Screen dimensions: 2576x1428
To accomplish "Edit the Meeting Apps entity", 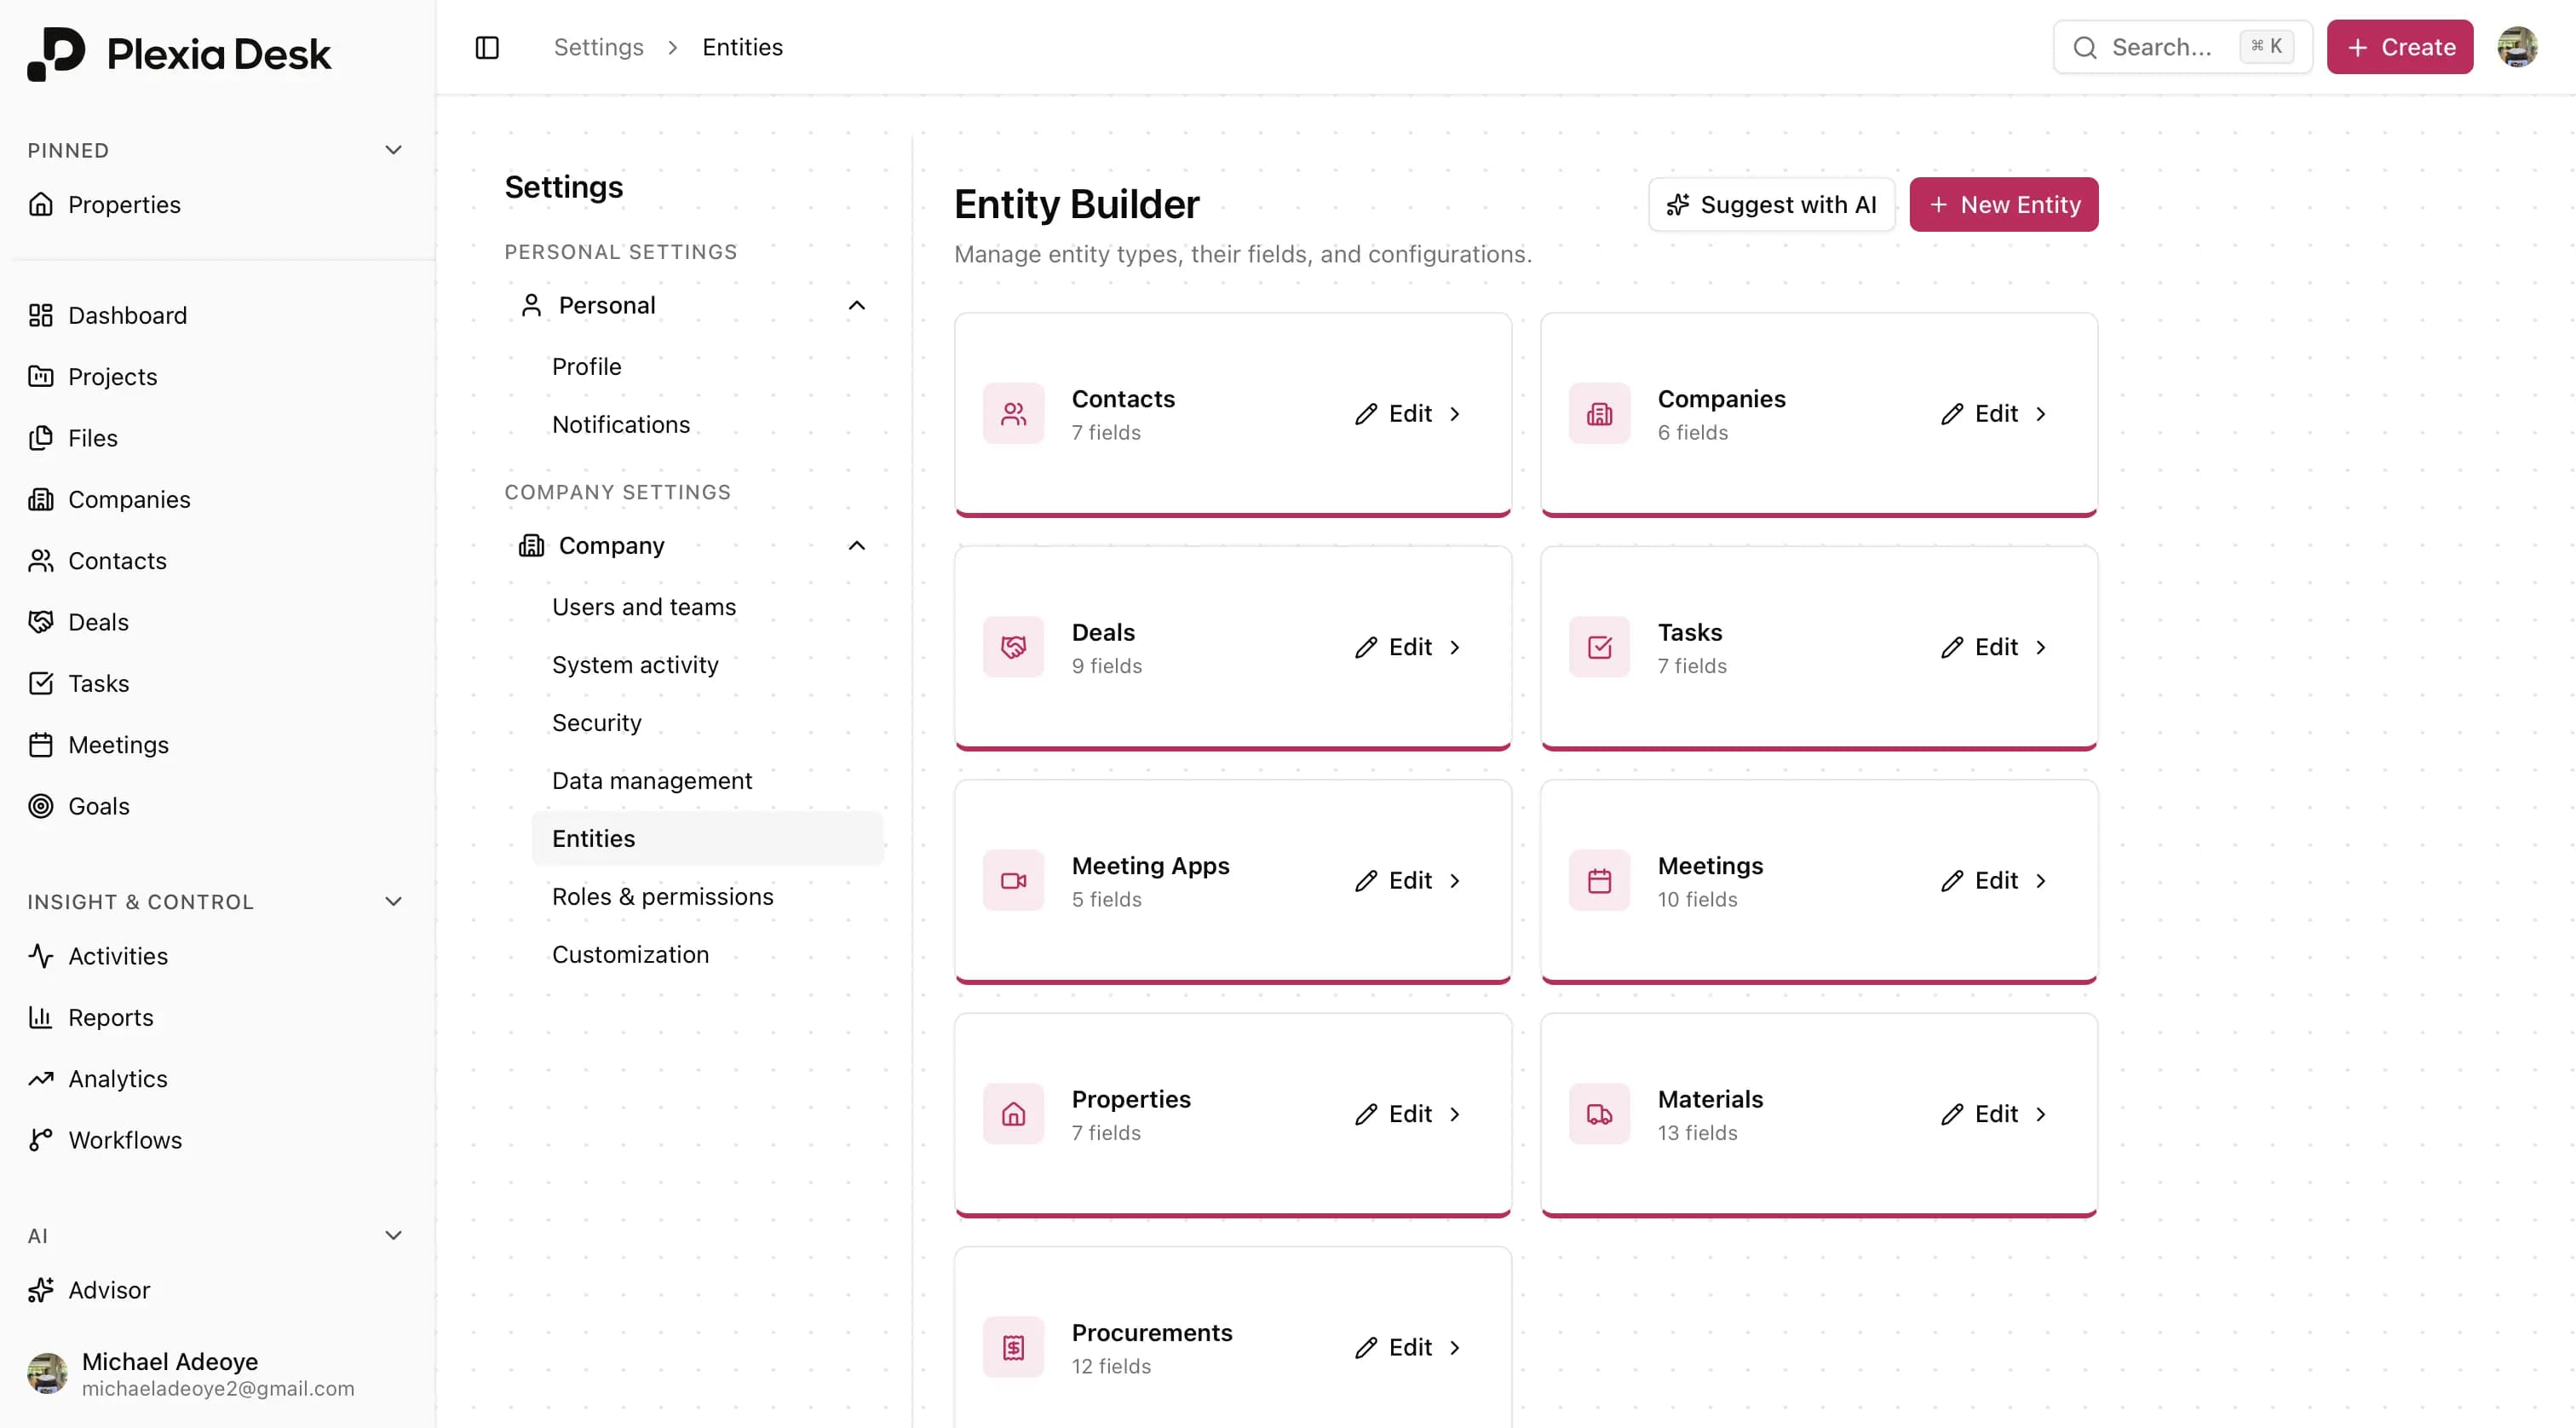I will click(x=1408, y=880).
